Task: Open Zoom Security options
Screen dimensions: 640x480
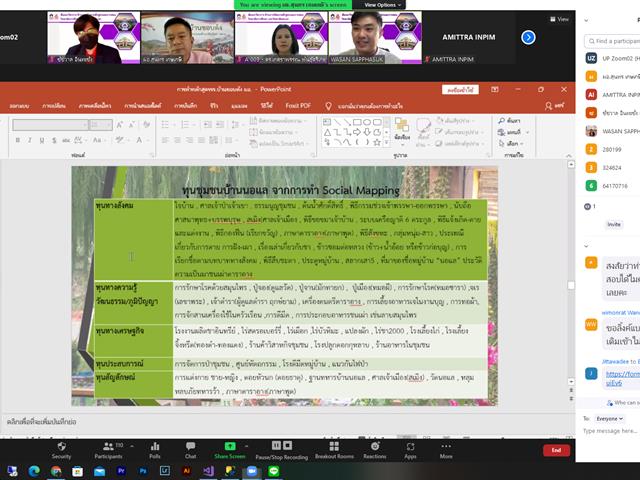Action: 61,450
